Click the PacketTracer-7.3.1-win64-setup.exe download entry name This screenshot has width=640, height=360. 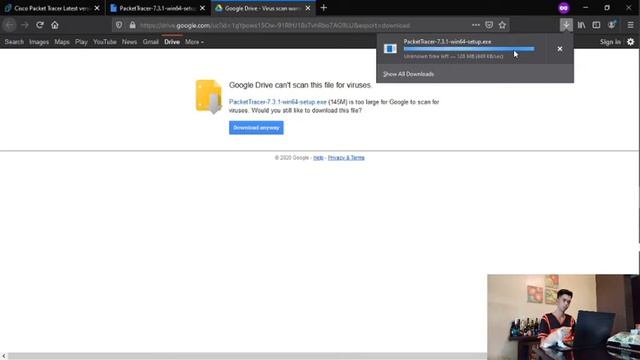[x=447, y=42]
